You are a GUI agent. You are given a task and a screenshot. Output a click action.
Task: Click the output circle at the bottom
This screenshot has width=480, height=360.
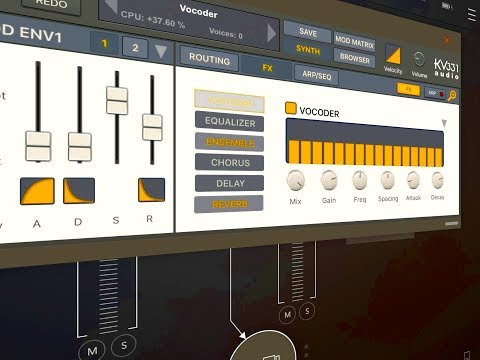tap(263, 346)
